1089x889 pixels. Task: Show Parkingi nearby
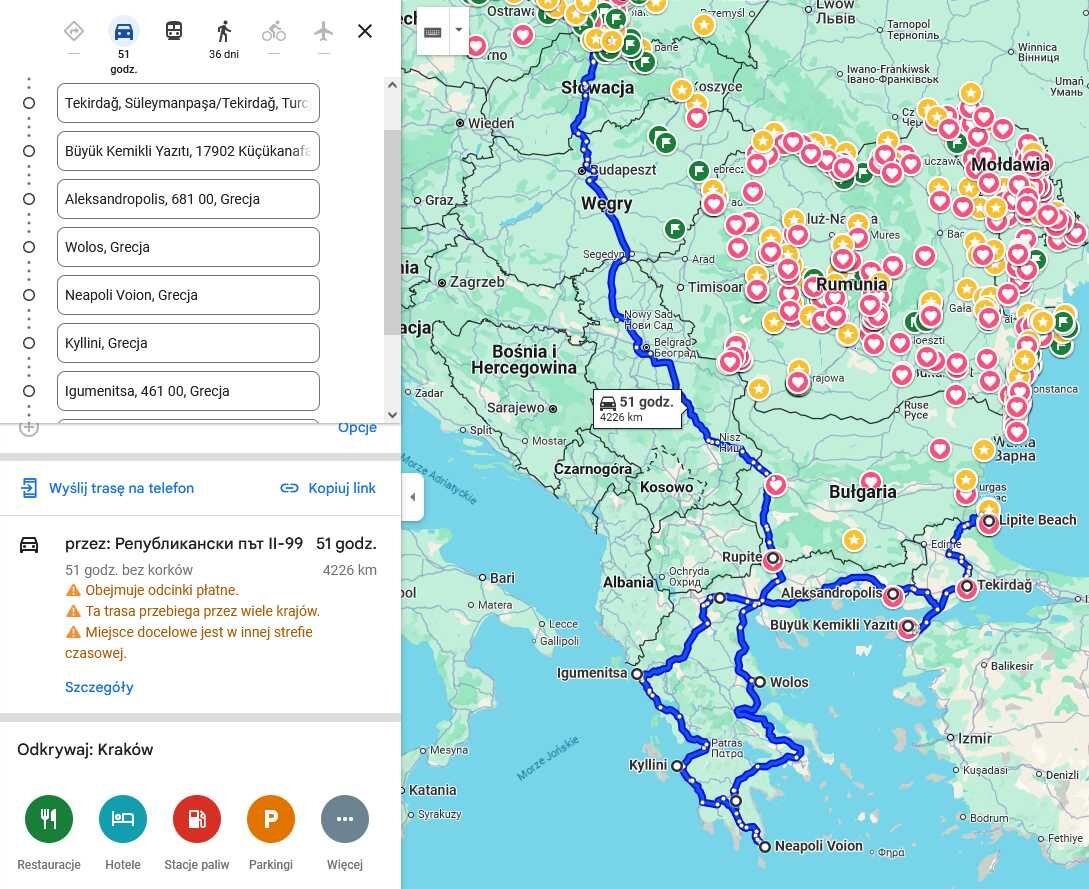coord(271,820)
